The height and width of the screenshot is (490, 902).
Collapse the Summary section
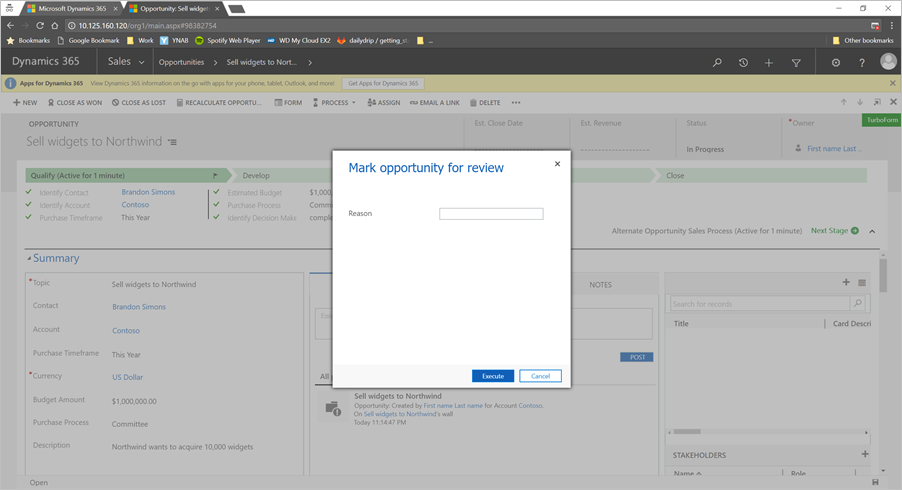[30, 258]
